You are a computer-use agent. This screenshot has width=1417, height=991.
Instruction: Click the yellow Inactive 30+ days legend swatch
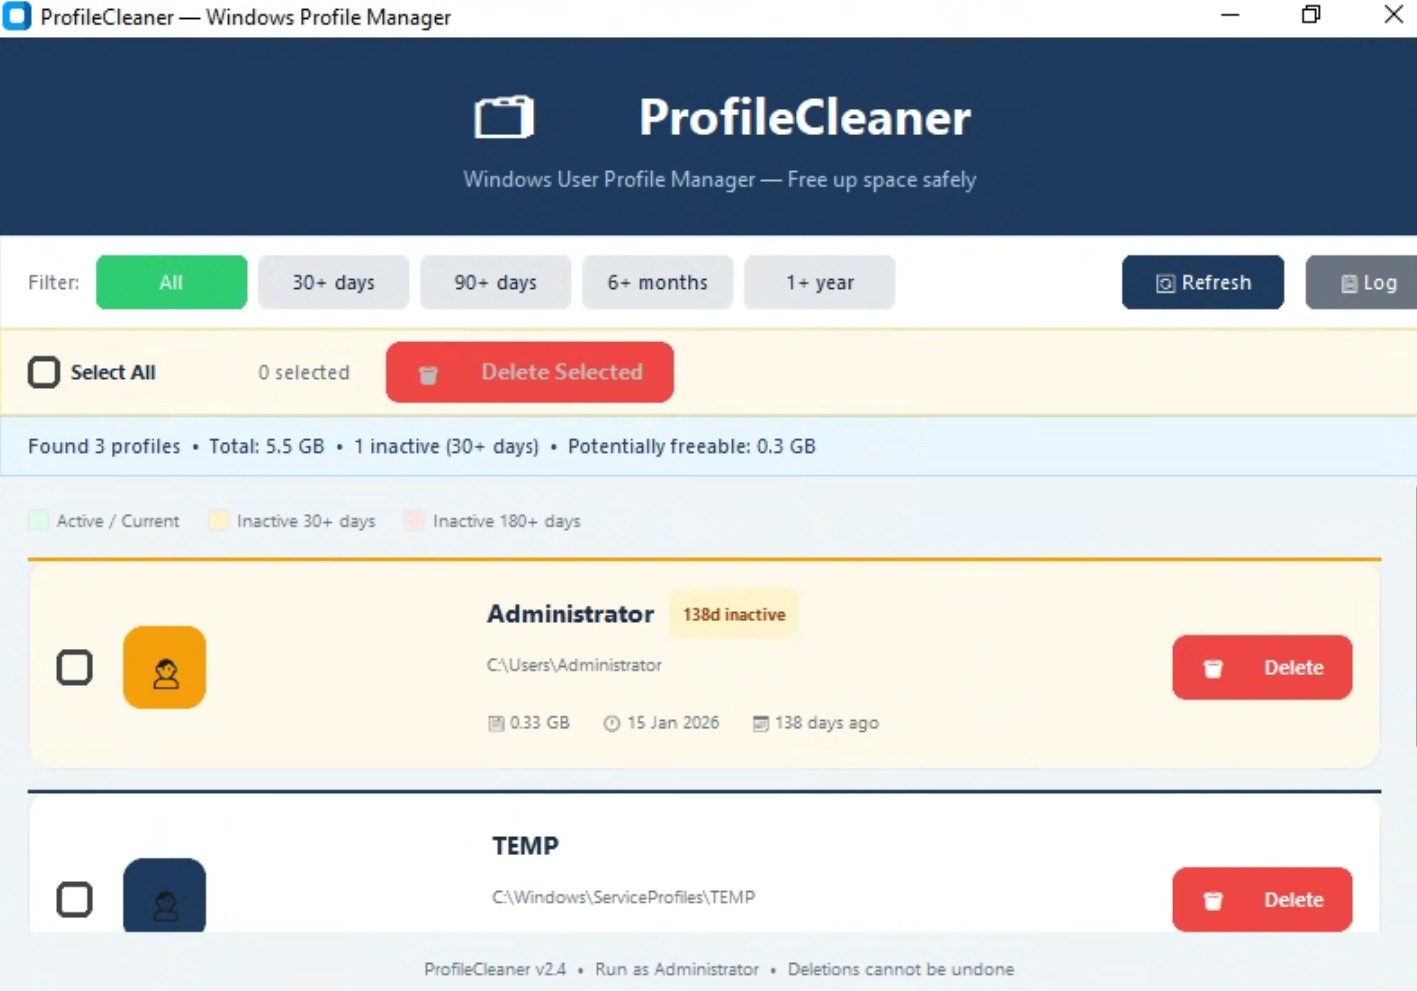click(218, 520)
